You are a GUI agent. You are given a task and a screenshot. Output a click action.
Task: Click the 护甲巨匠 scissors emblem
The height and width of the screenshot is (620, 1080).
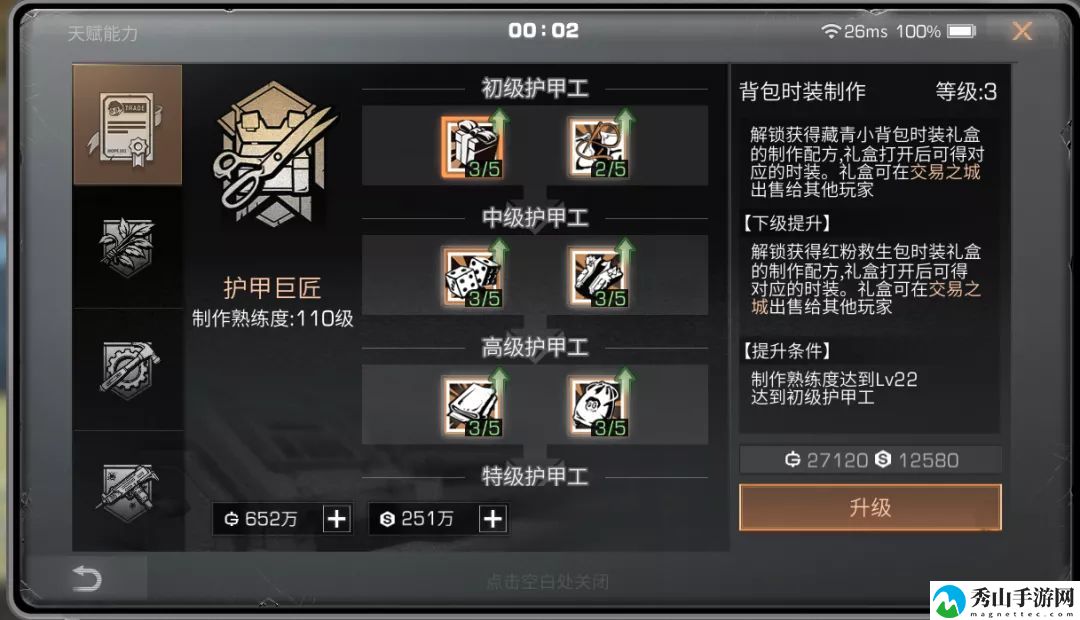click(273, 159)
